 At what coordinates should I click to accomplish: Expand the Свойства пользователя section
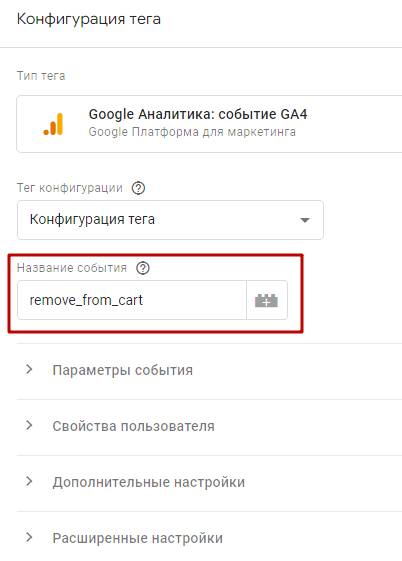click(209, 426)
